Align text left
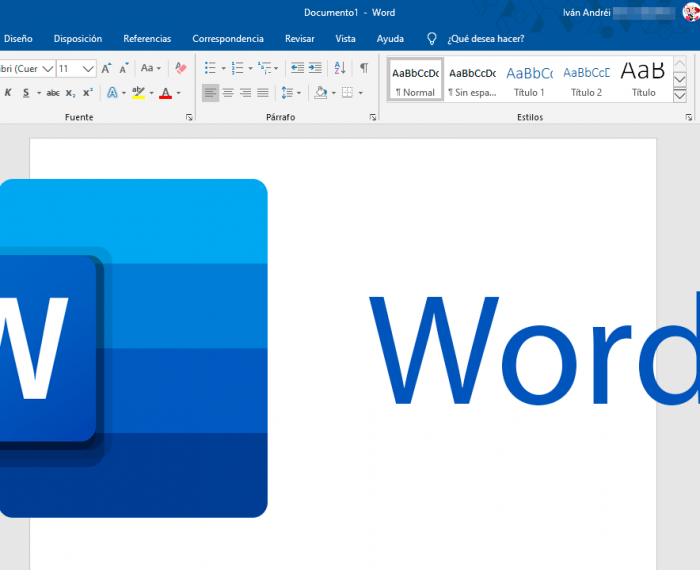 click(x=210, y=93)
